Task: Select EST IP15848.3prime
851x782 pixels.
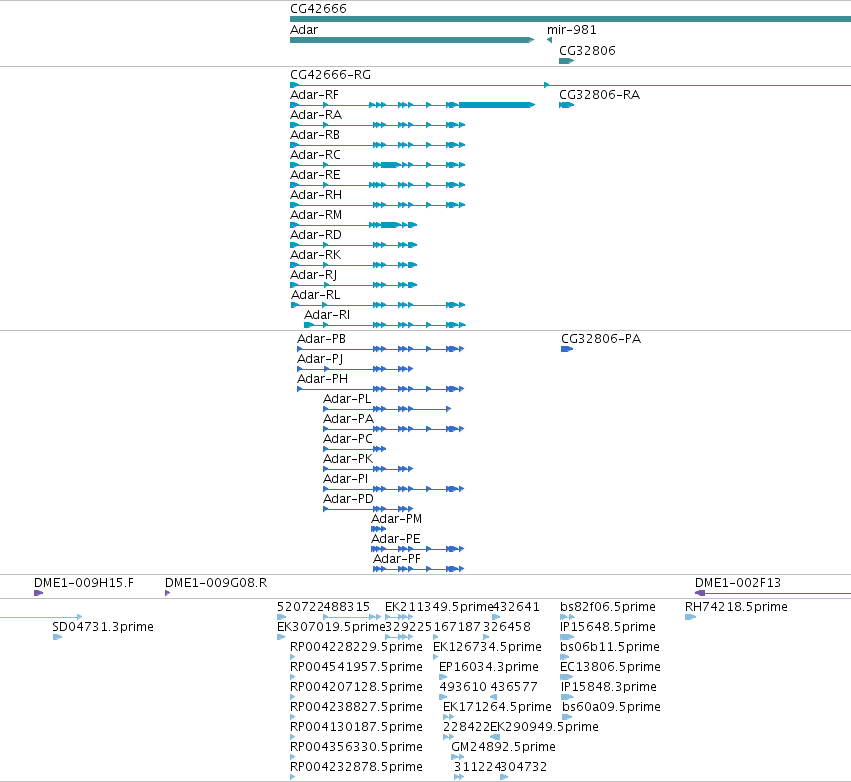Action: click(567, 697)
